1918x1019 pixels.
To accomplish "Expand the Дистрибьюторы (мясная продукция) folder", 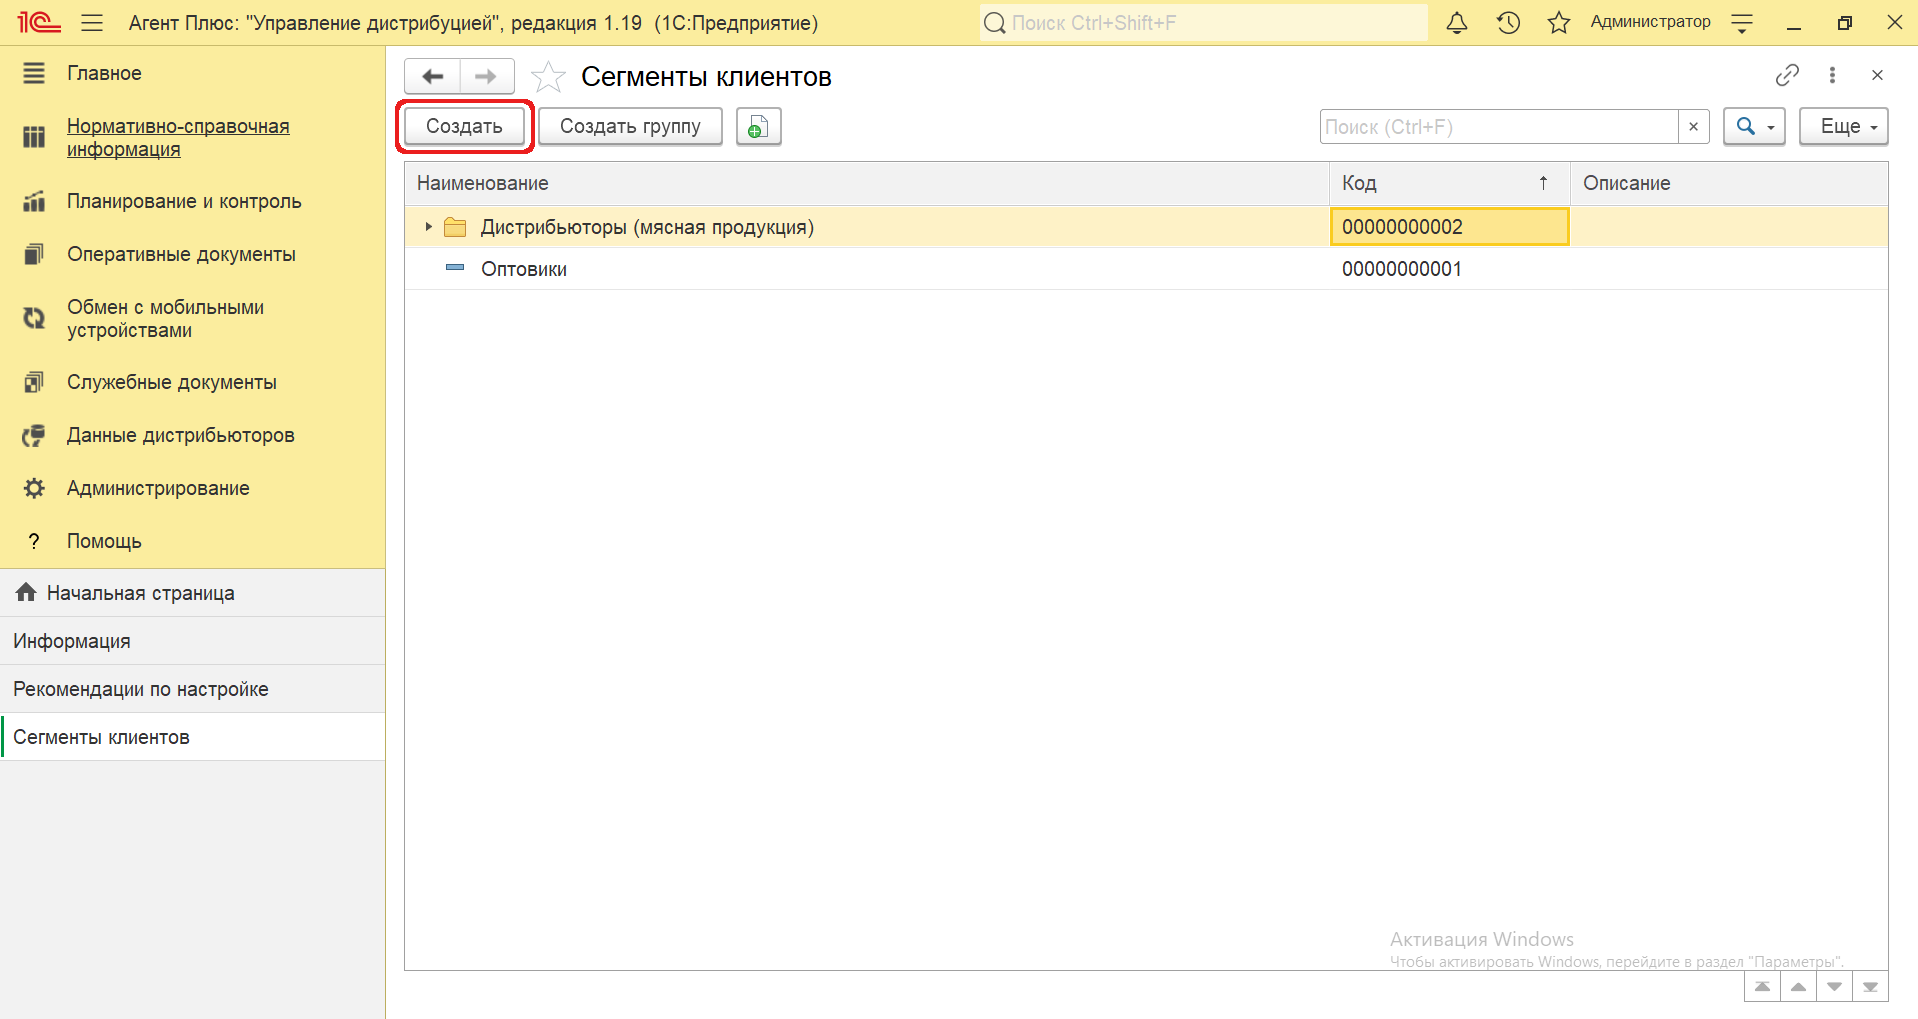I will [428, 227].
